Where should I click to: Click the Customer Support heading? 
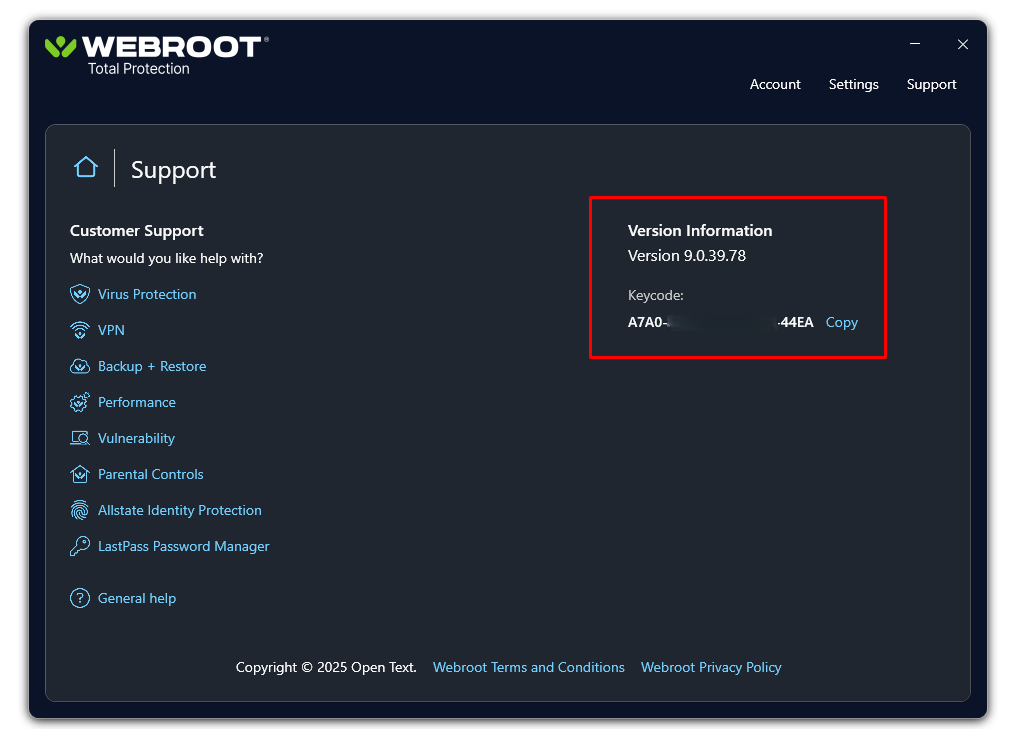tap(136, 231)
